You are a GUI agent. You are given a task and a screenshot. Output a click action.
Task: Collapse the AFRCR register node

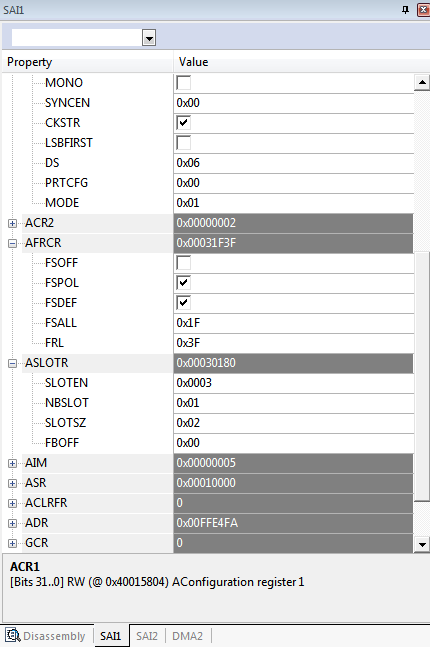click(x=12, y=243)
